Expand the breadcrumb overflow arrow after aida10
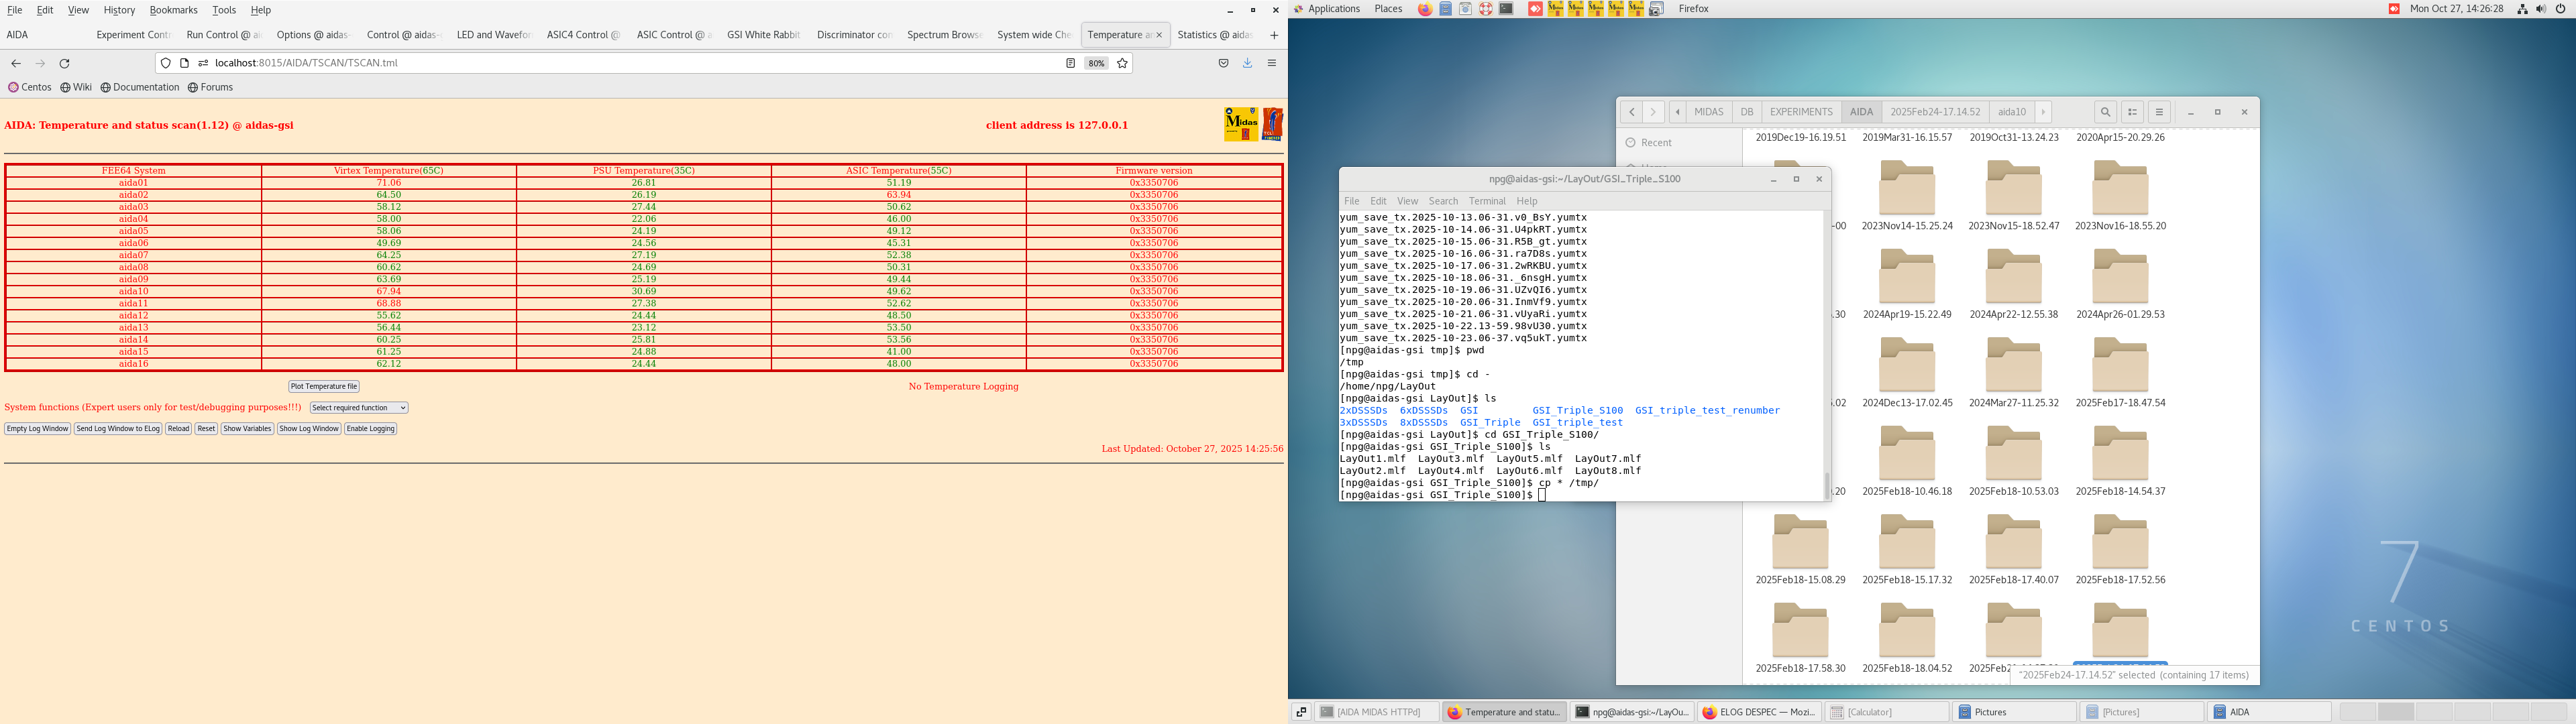 (x=2044, y=112)
